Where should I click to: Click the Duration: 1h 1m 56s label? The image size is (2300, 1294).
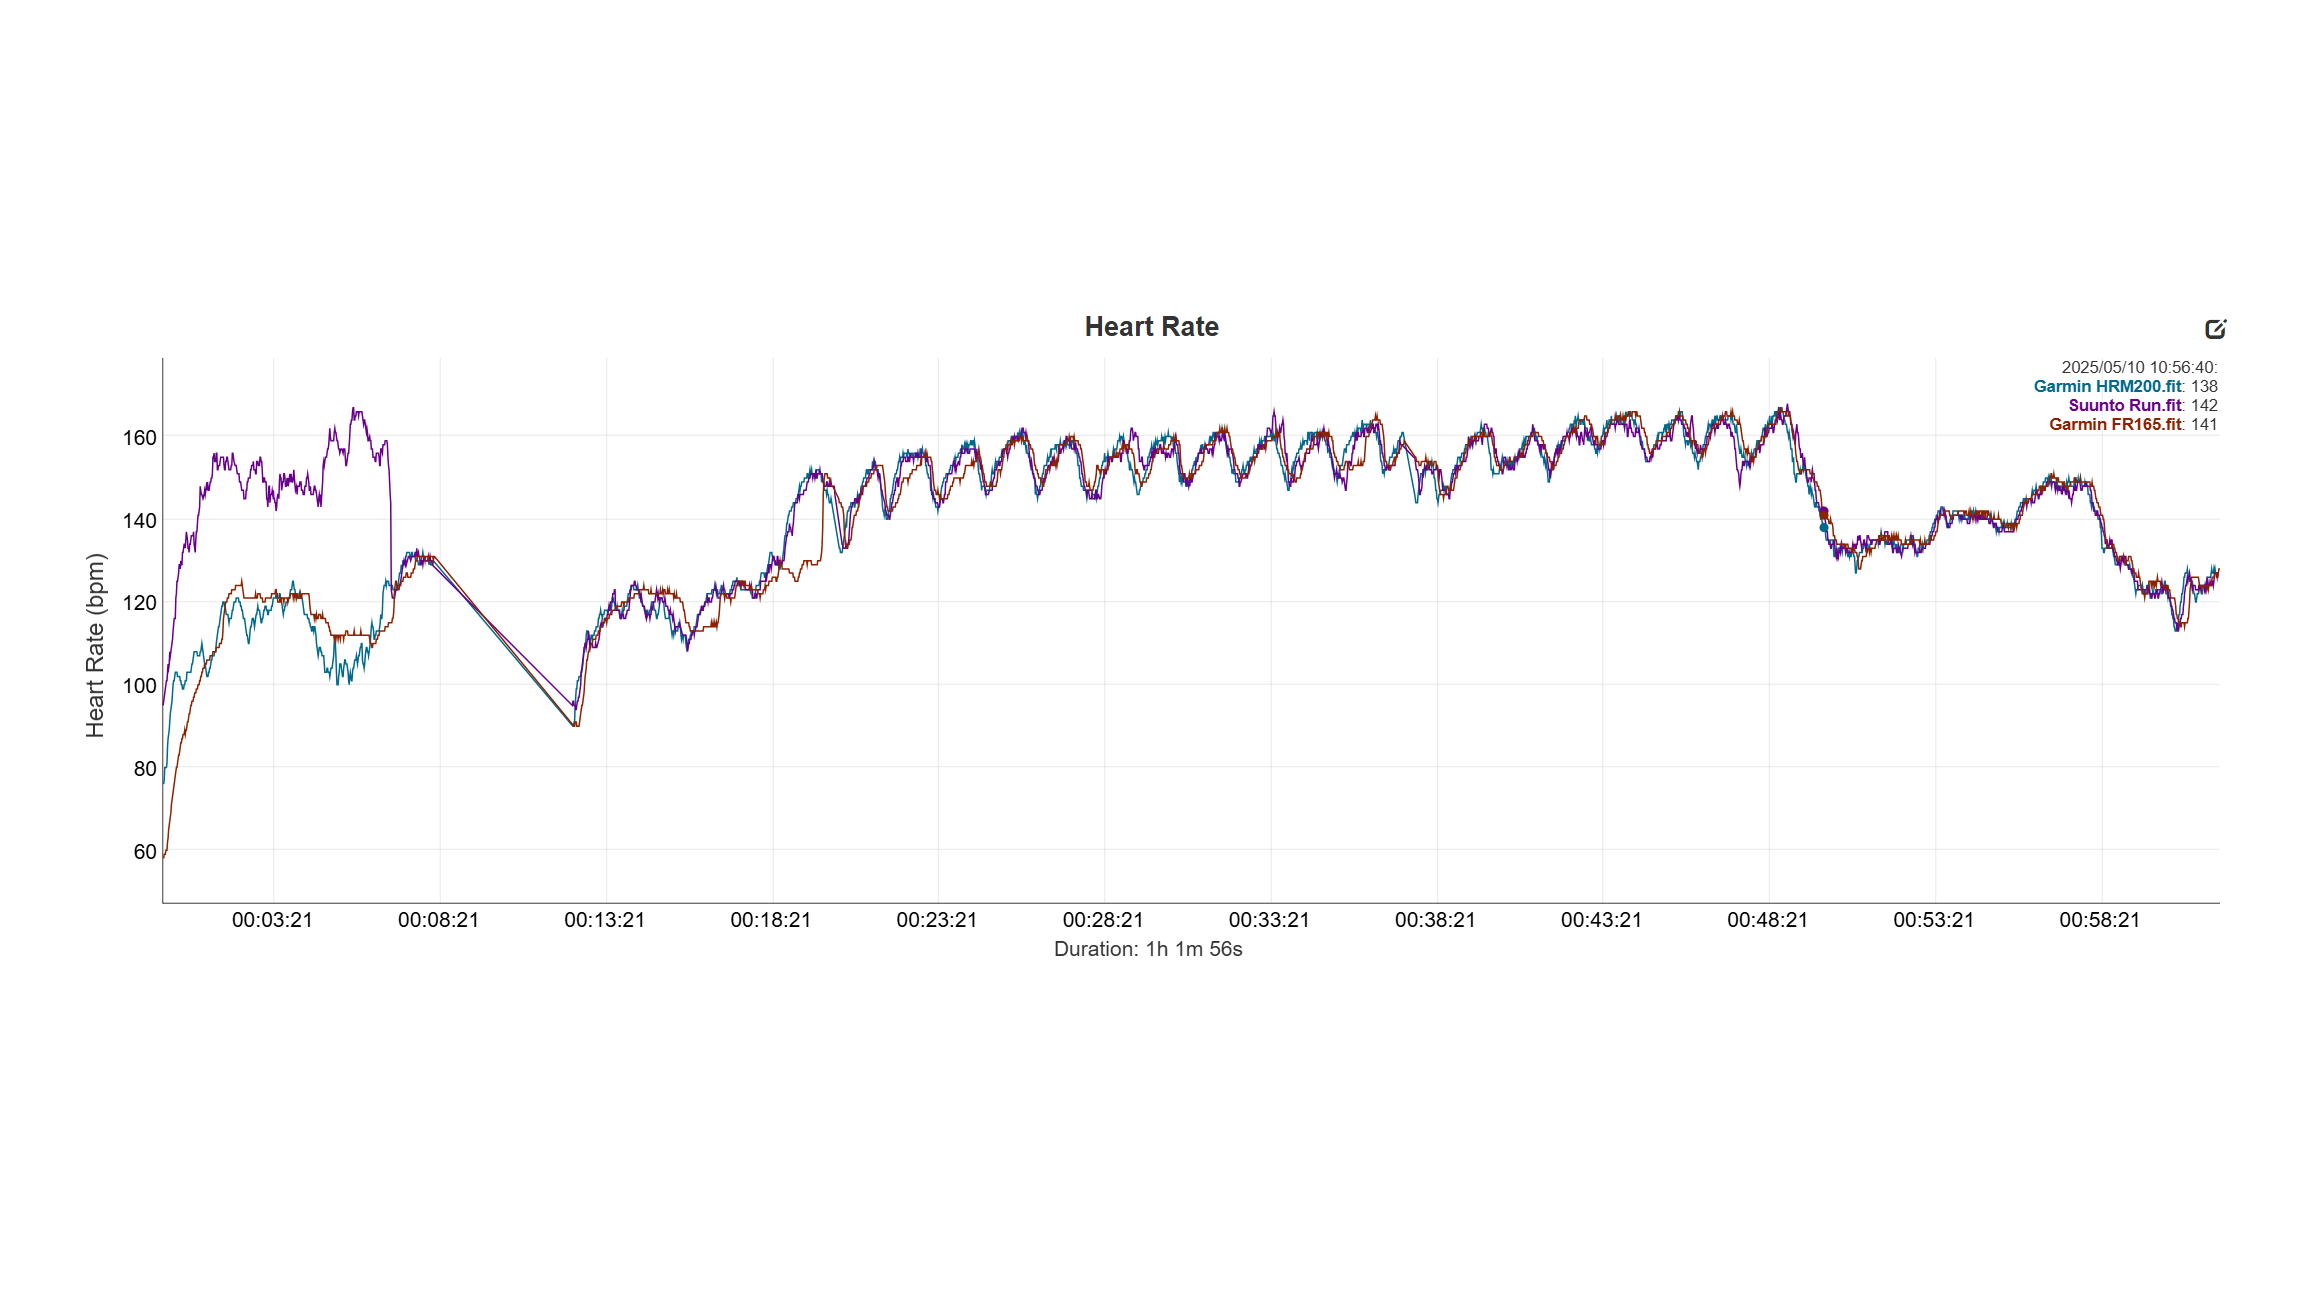coord(1147,949)
